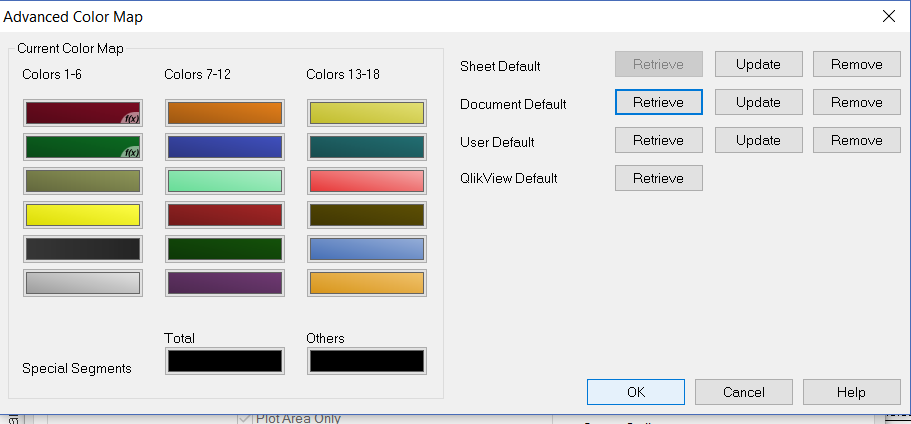
Task: Update the Document Default color map
Action: [758, 102]
